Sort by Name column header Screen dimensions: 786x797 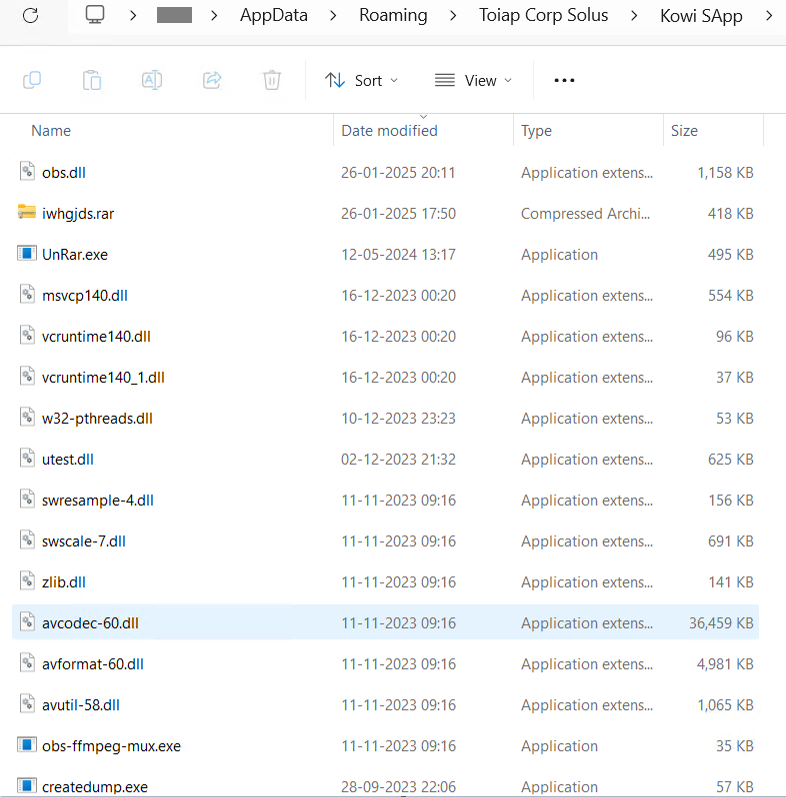click(x=51, y=131)
